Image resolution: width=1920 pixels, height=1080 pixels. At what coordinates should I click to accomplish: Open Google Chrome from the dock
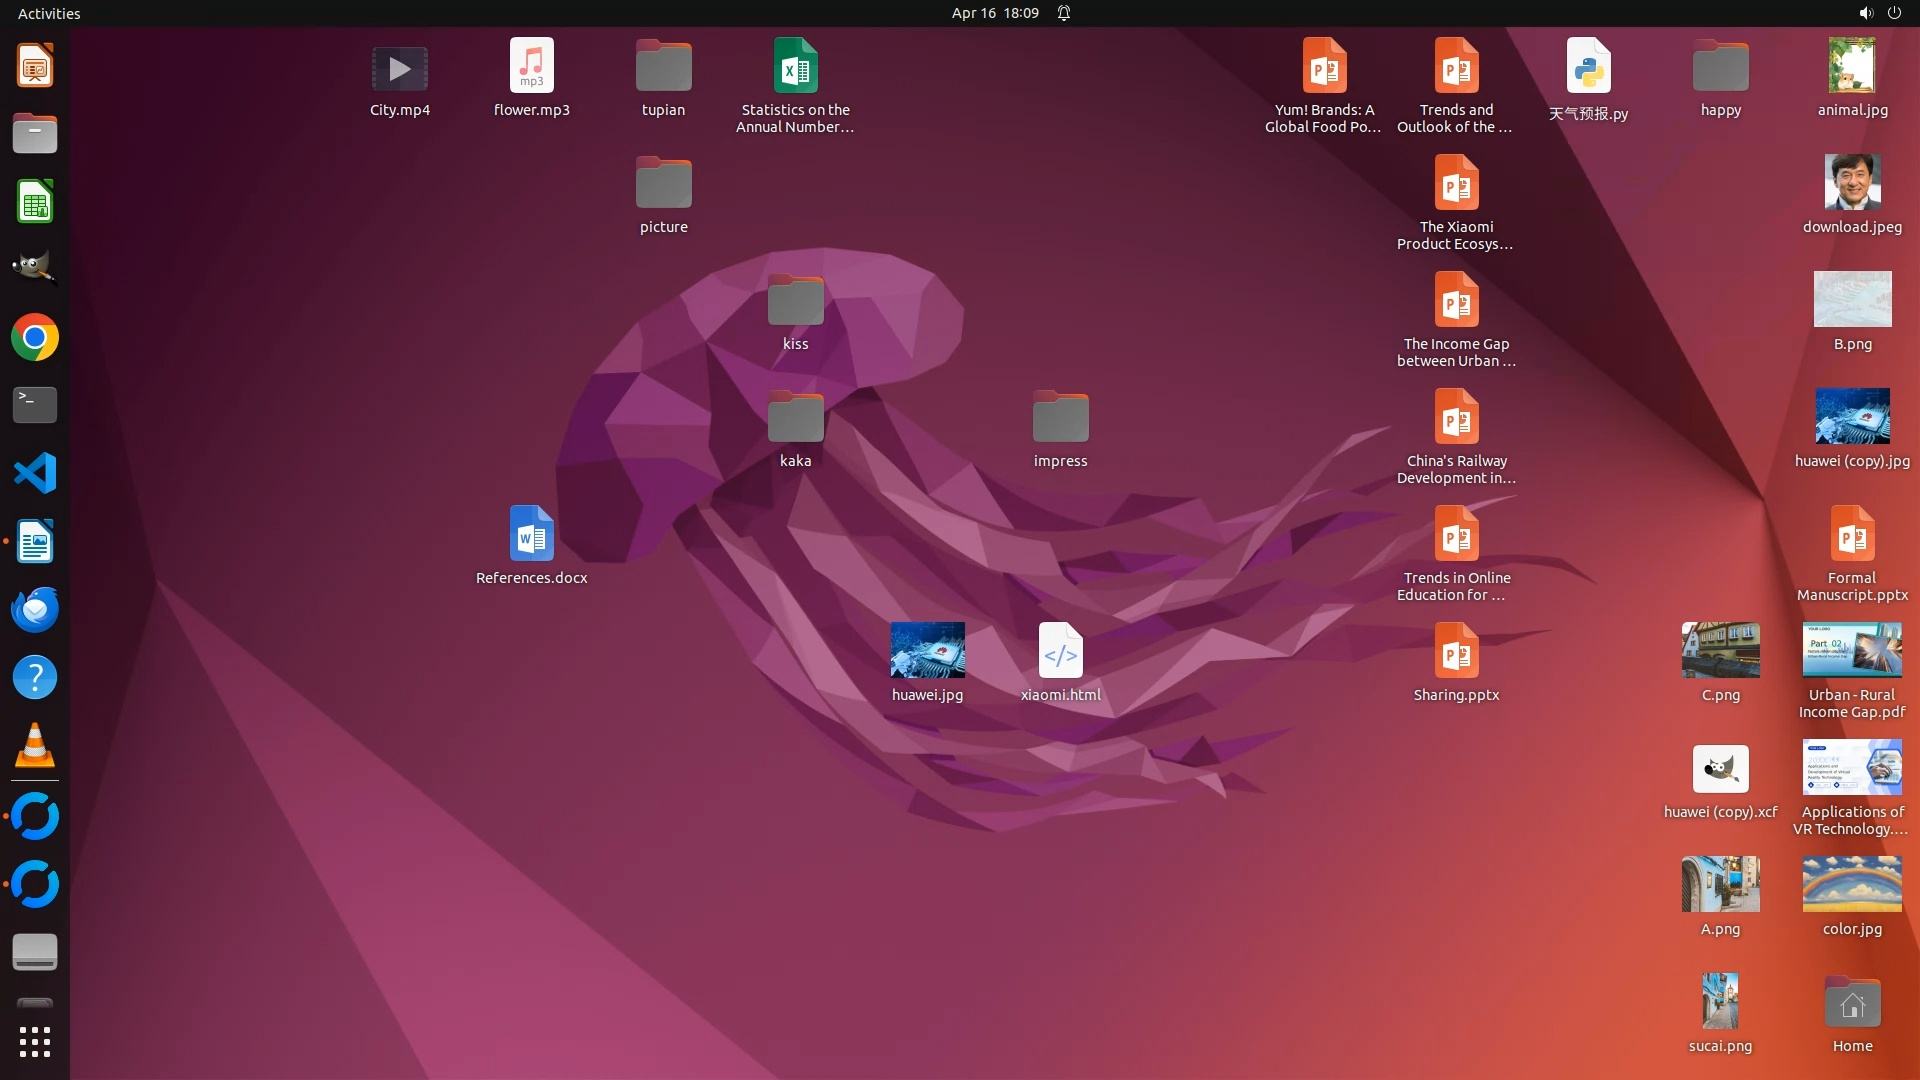pyautogui.click(x=35, y=338)
